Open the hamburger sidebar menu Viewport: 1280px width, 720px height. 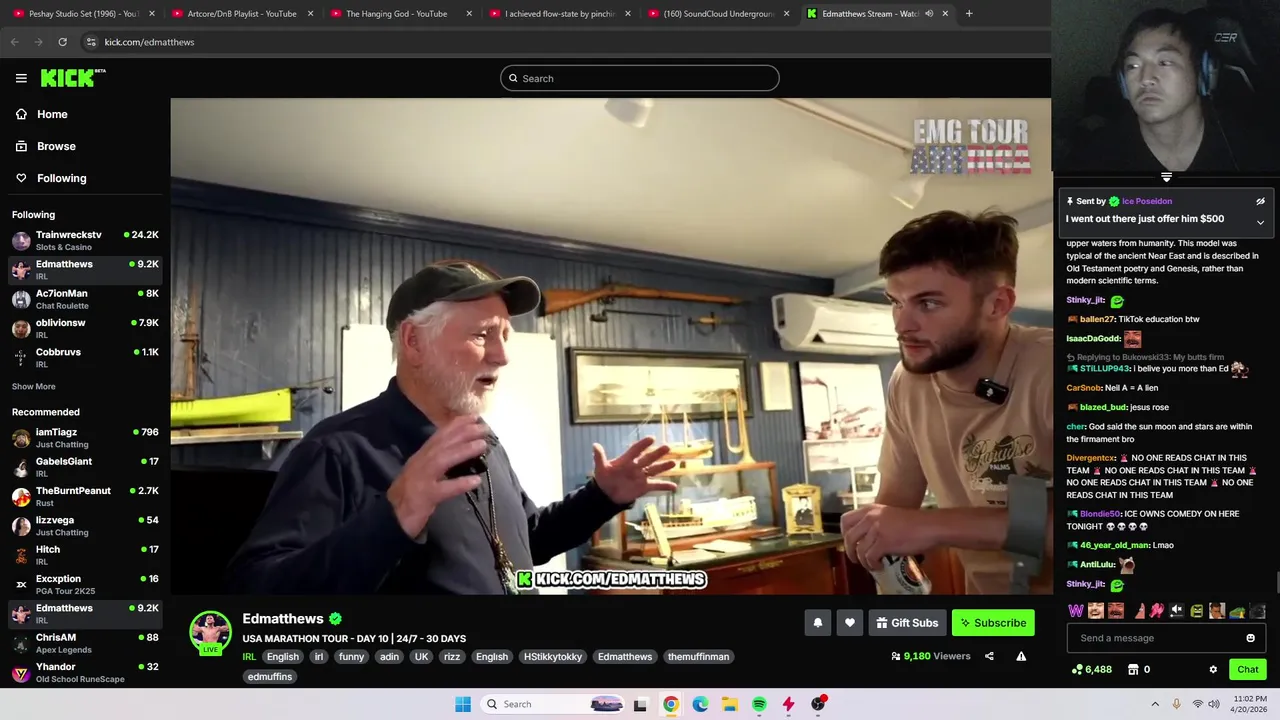coord(21,78)
